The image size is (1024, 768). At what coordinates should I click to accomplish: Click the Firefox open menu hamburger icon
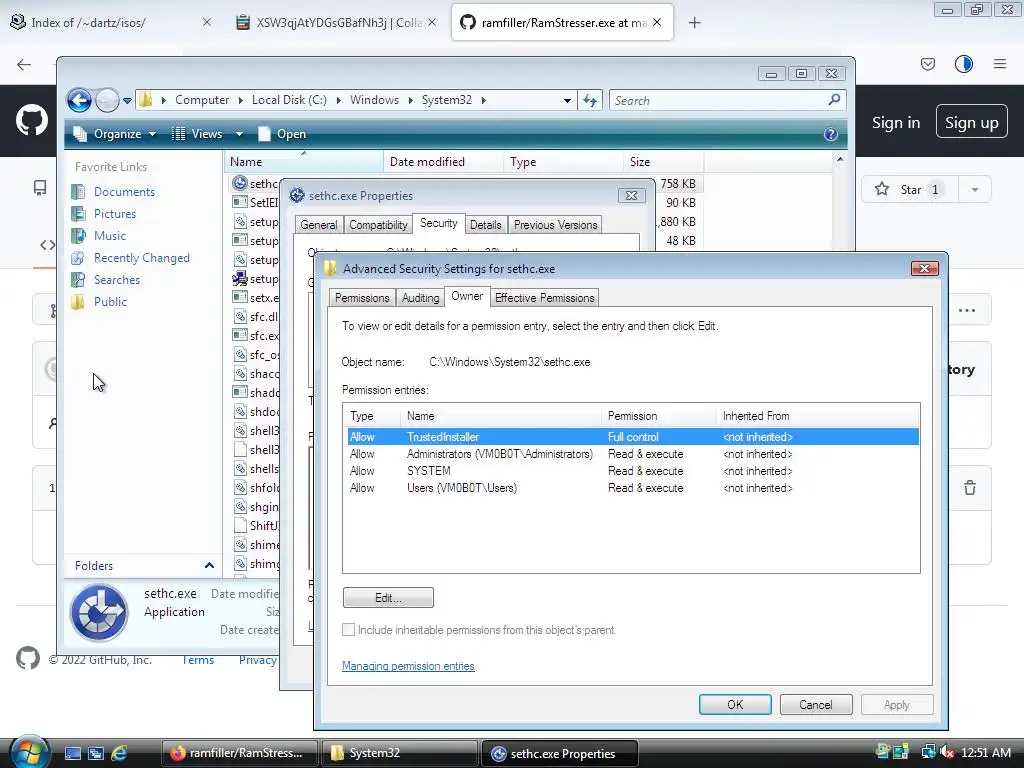tap(1000, 64)
